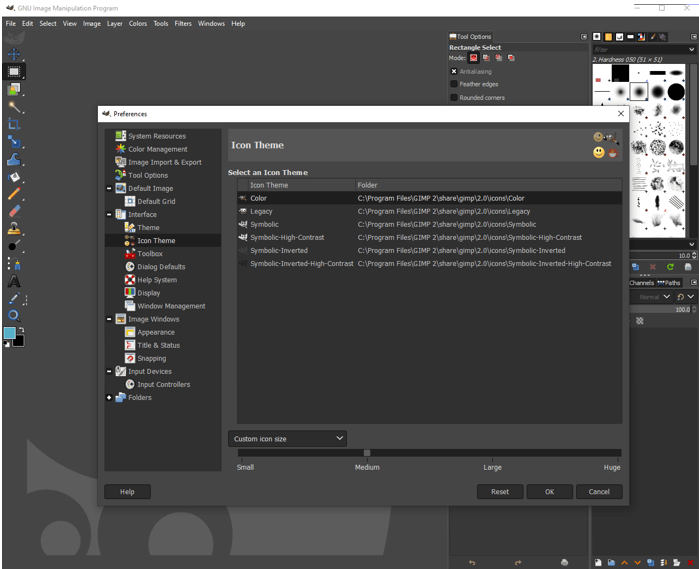
Task: Collapse Interface tree node
Action: click(109, 214)
